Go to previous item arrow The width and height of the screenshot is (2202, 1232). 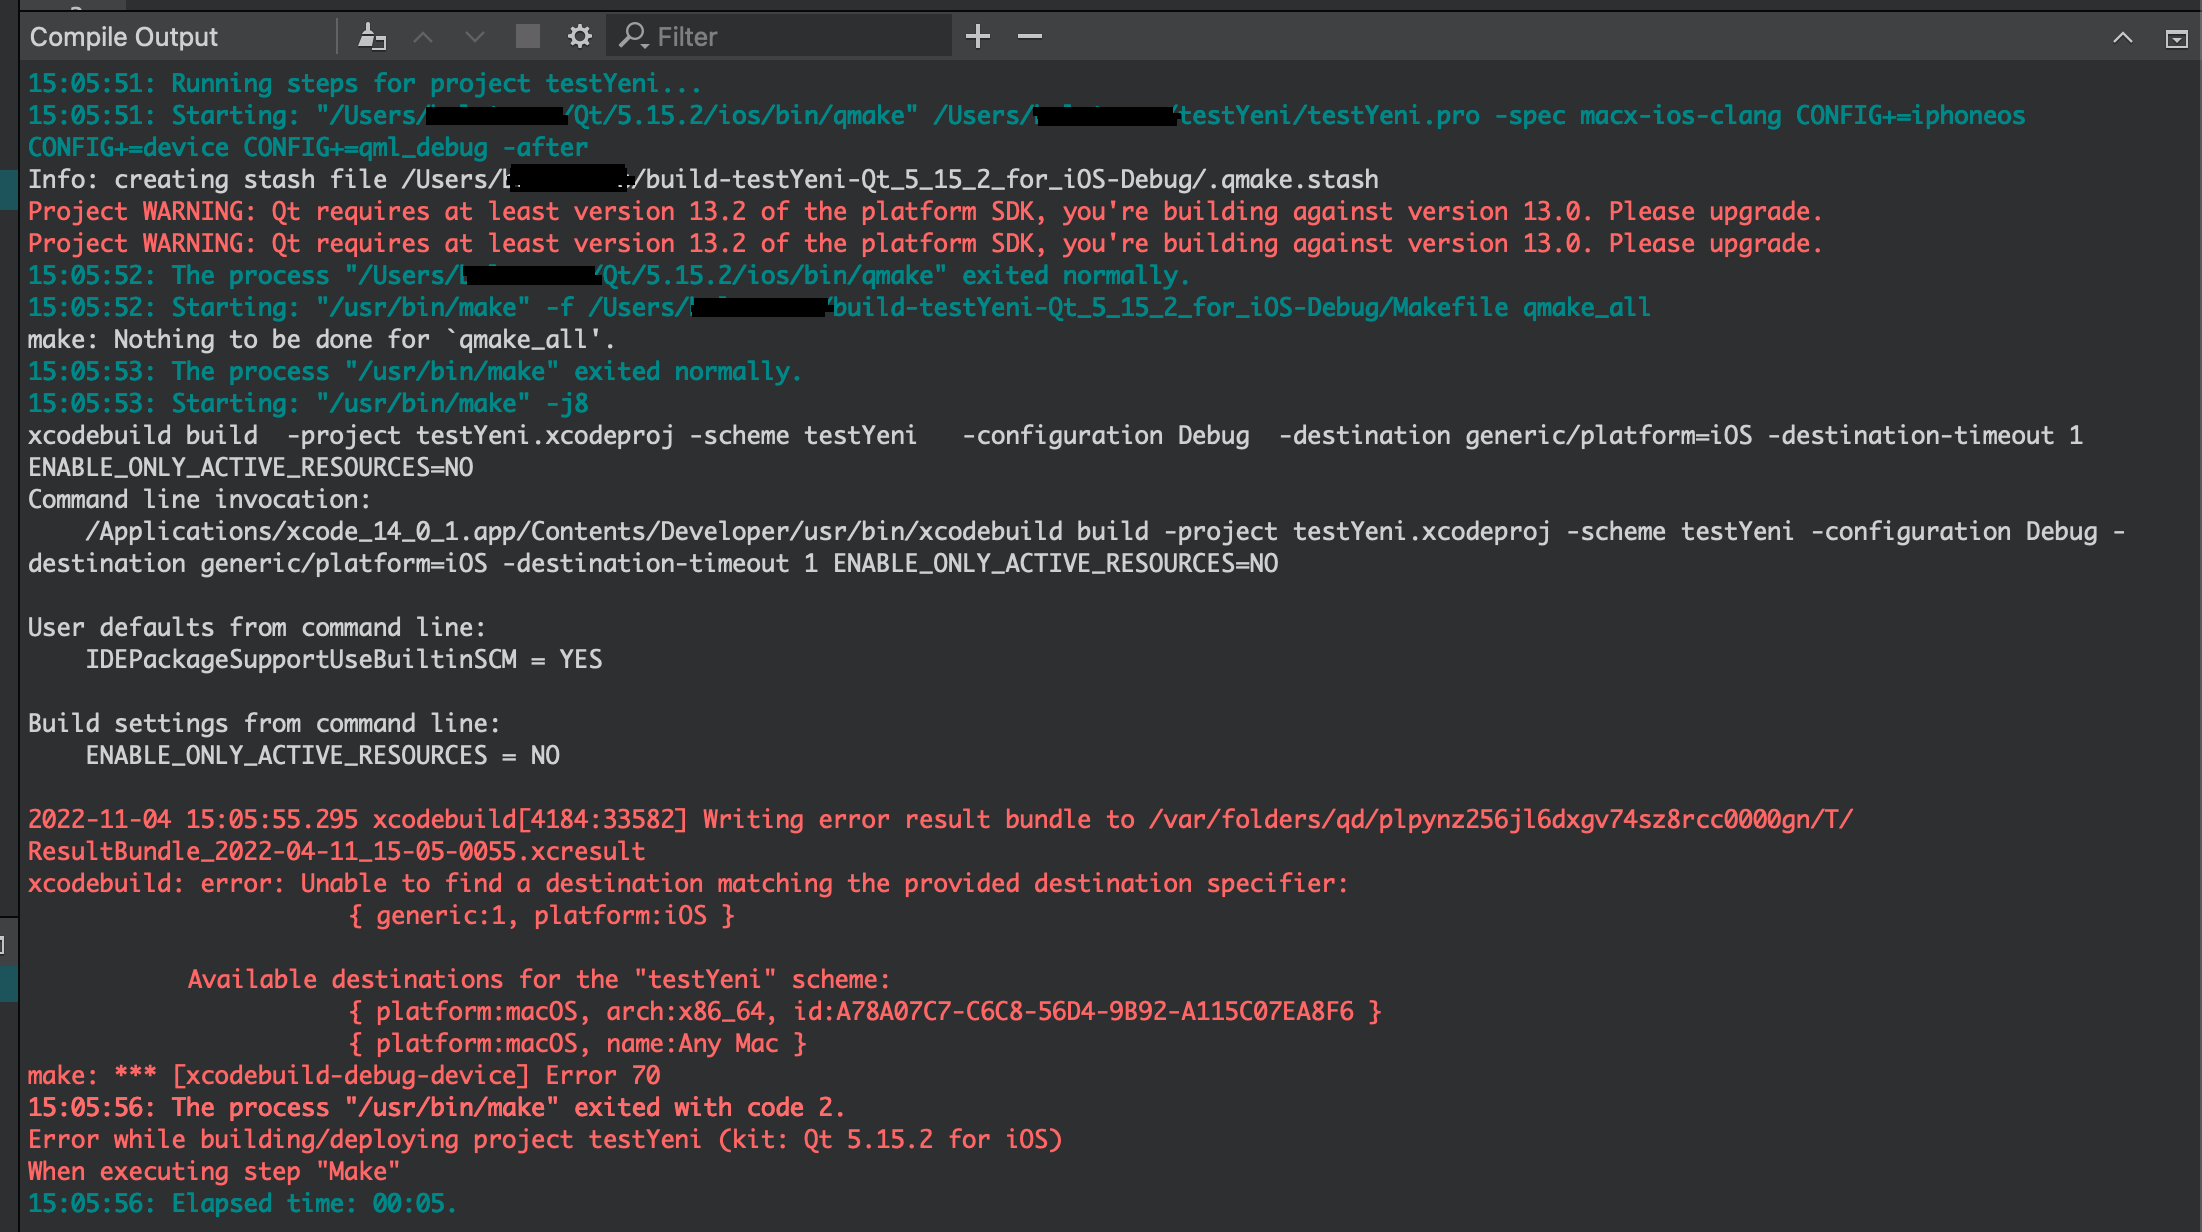click(423, 37)
